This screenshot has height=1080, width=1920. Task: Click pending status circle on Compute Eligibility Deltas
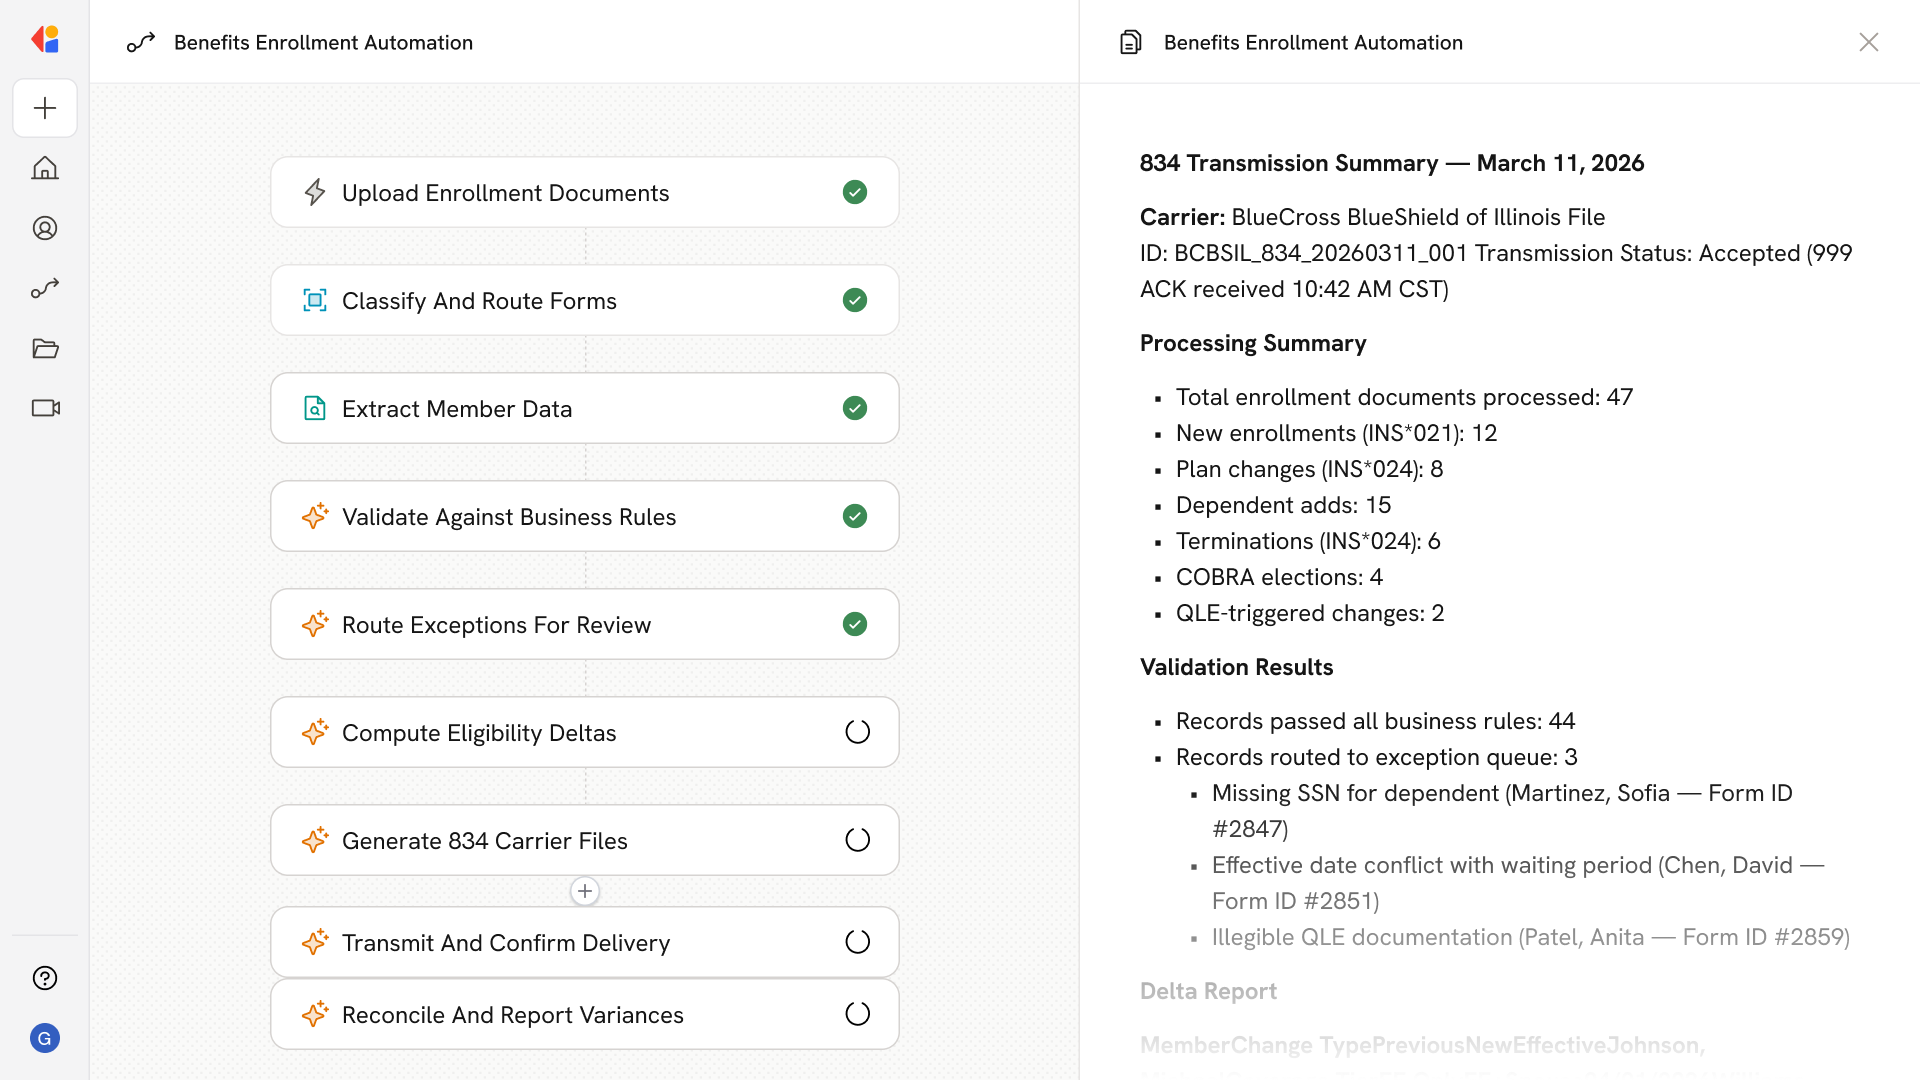857,732
